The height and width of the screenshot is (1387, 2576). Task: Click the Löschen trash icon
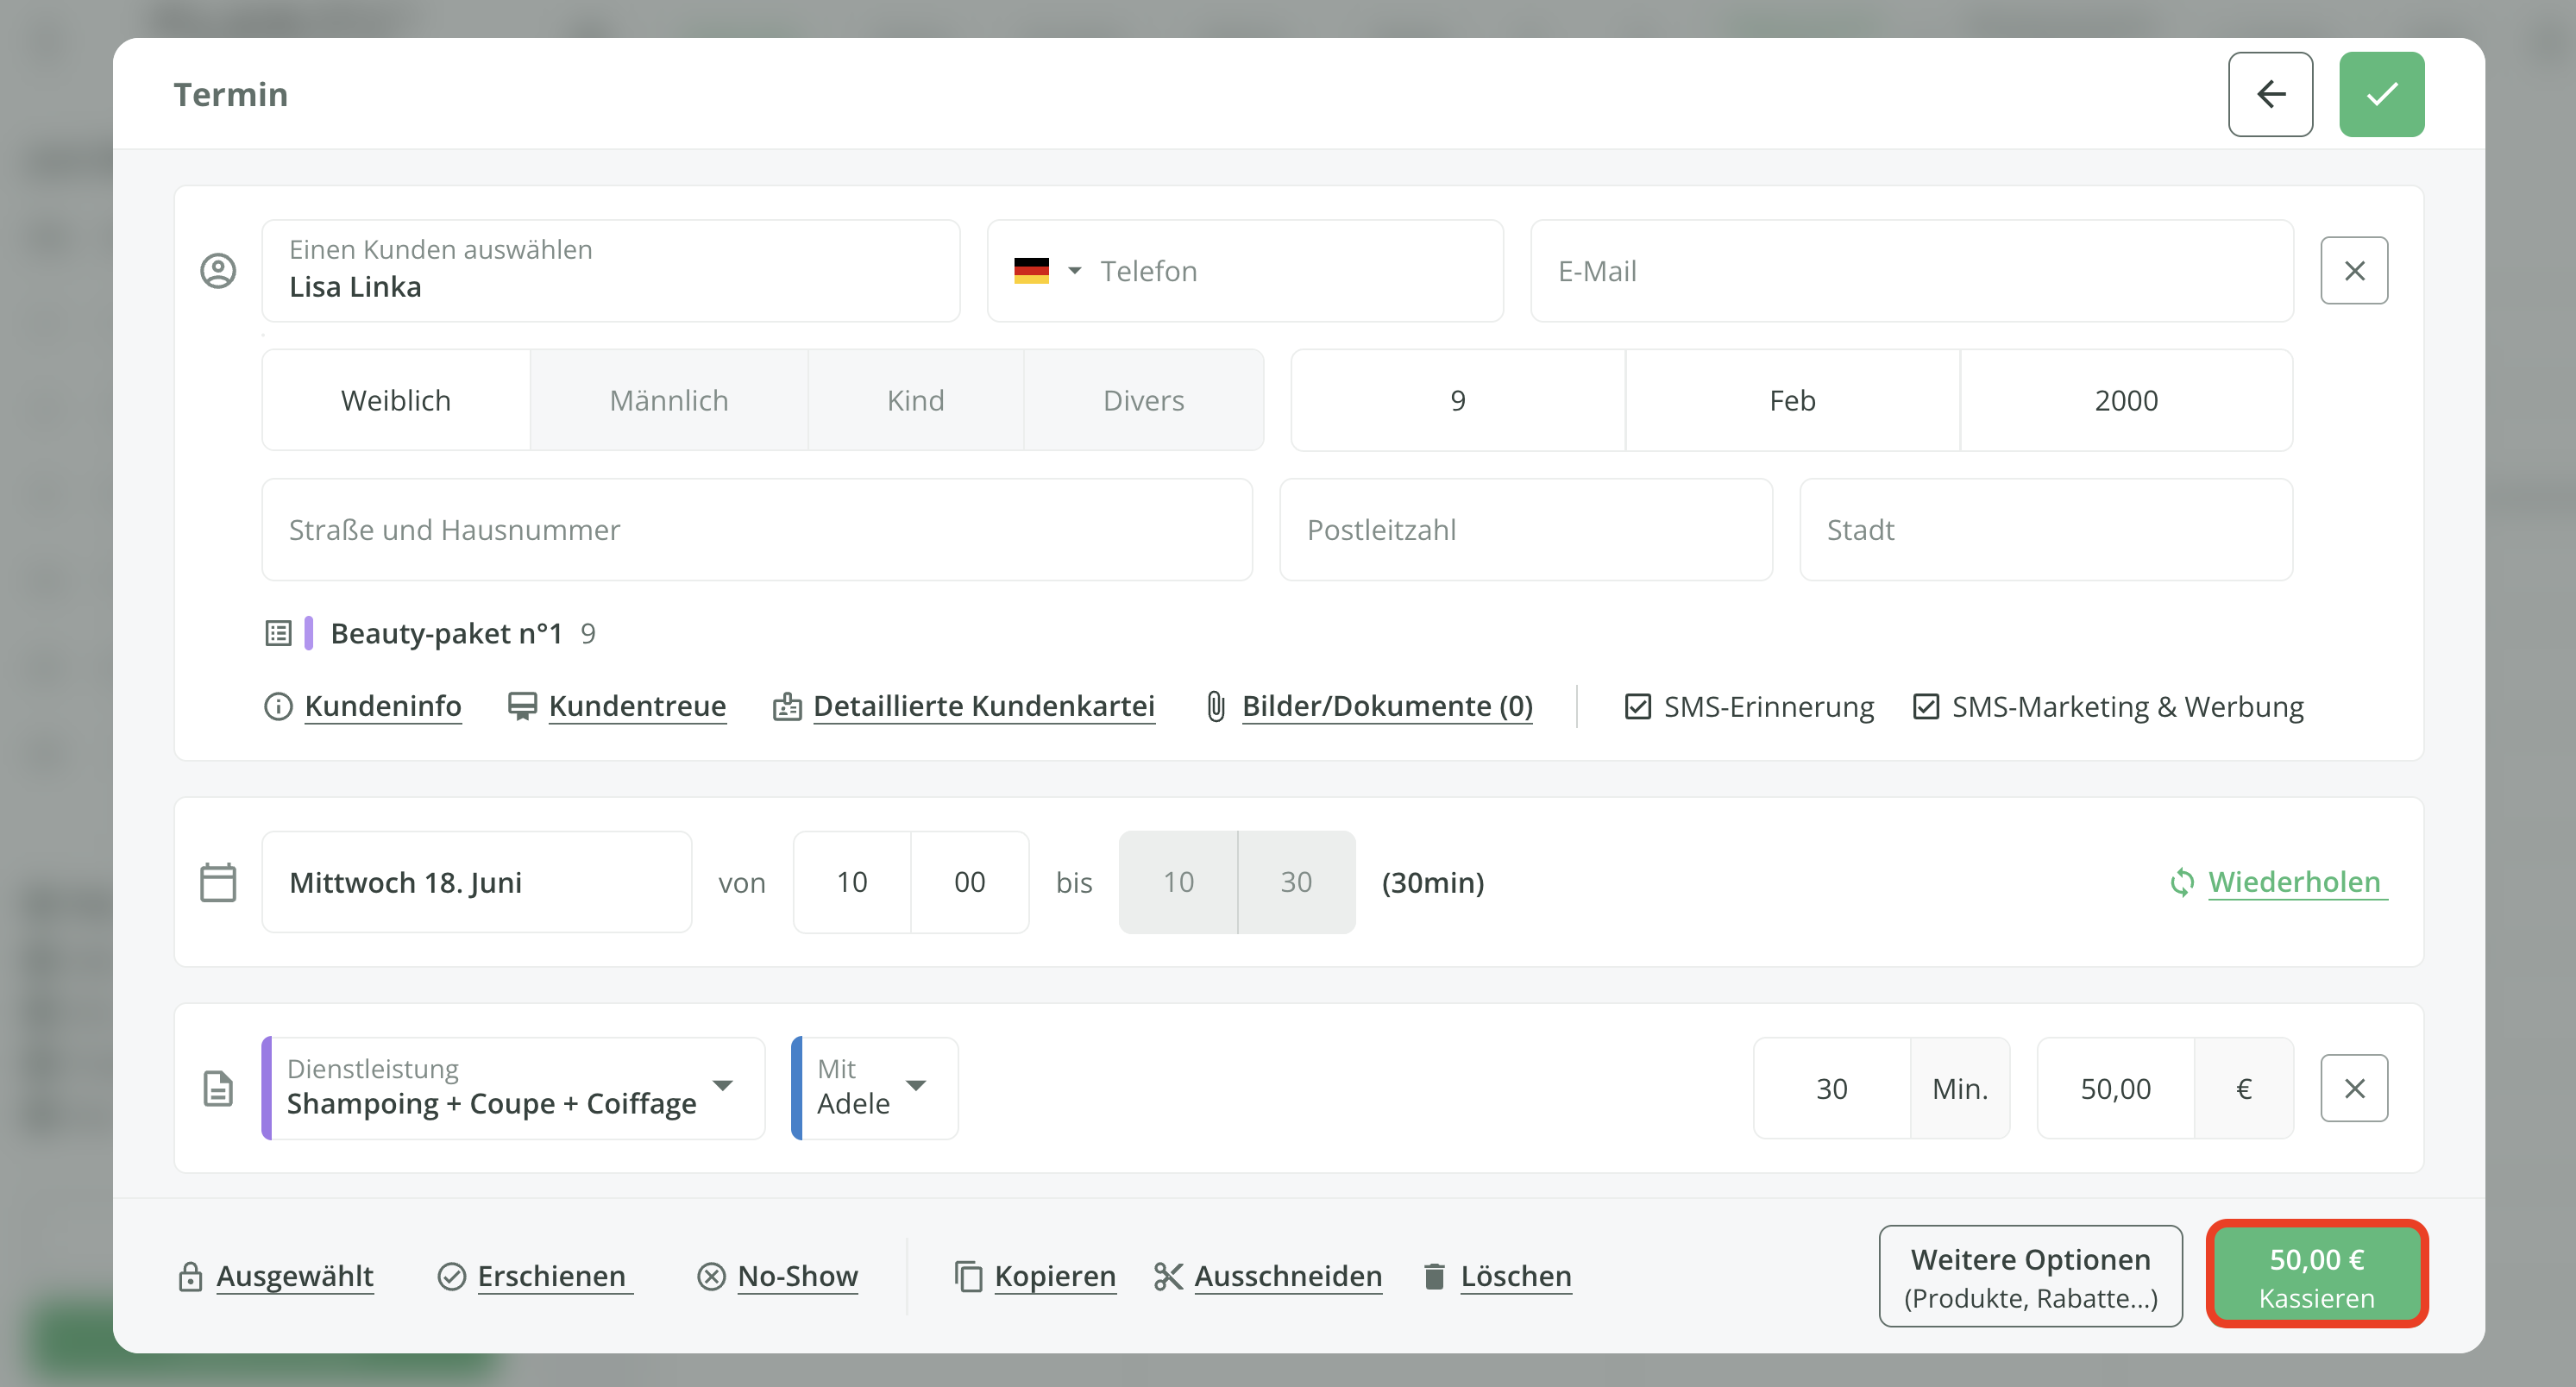tap(1433, 1276)
